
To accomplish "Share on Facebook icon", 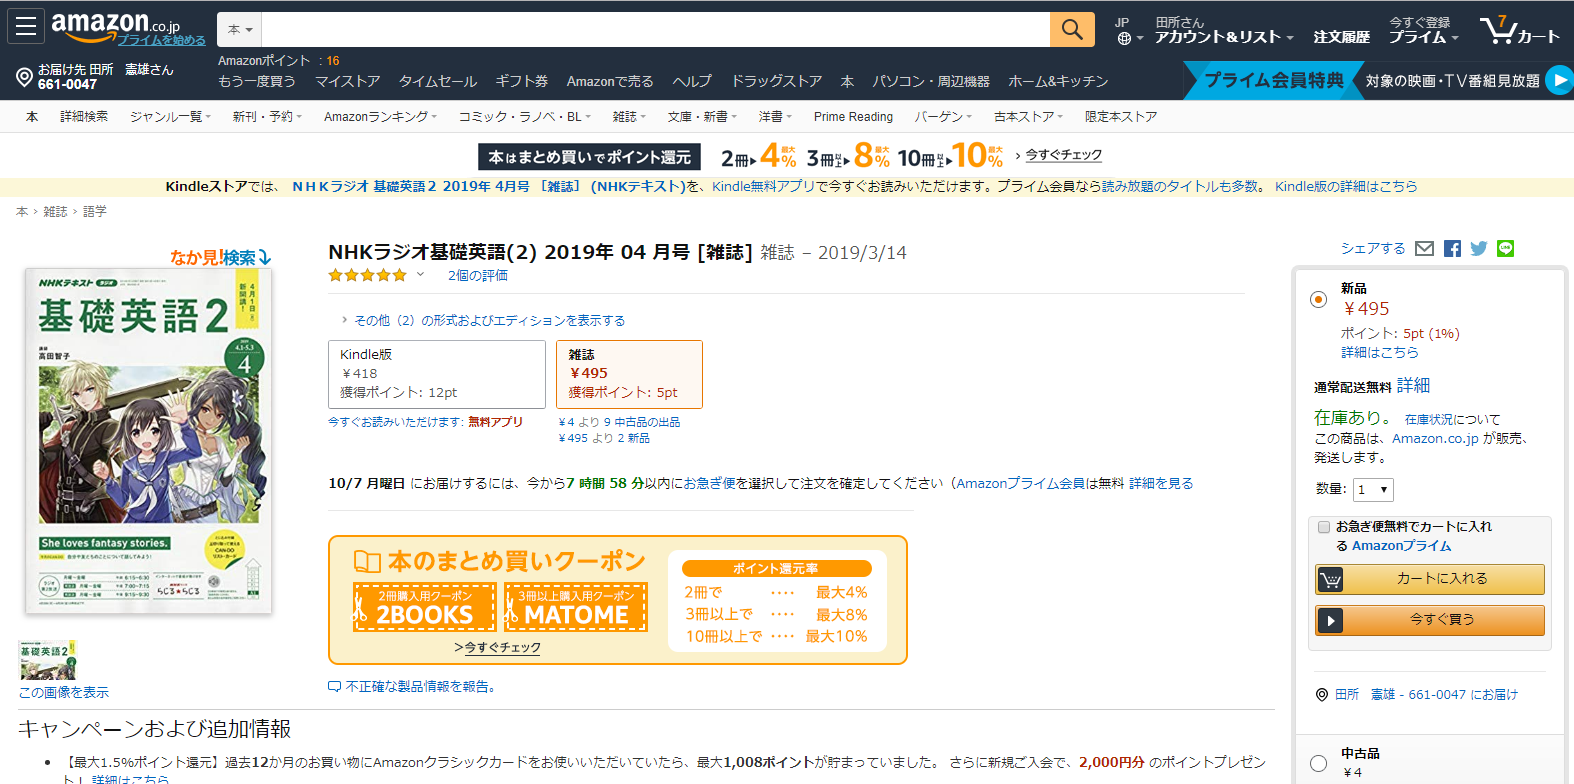I will [x=1452, y=249].
